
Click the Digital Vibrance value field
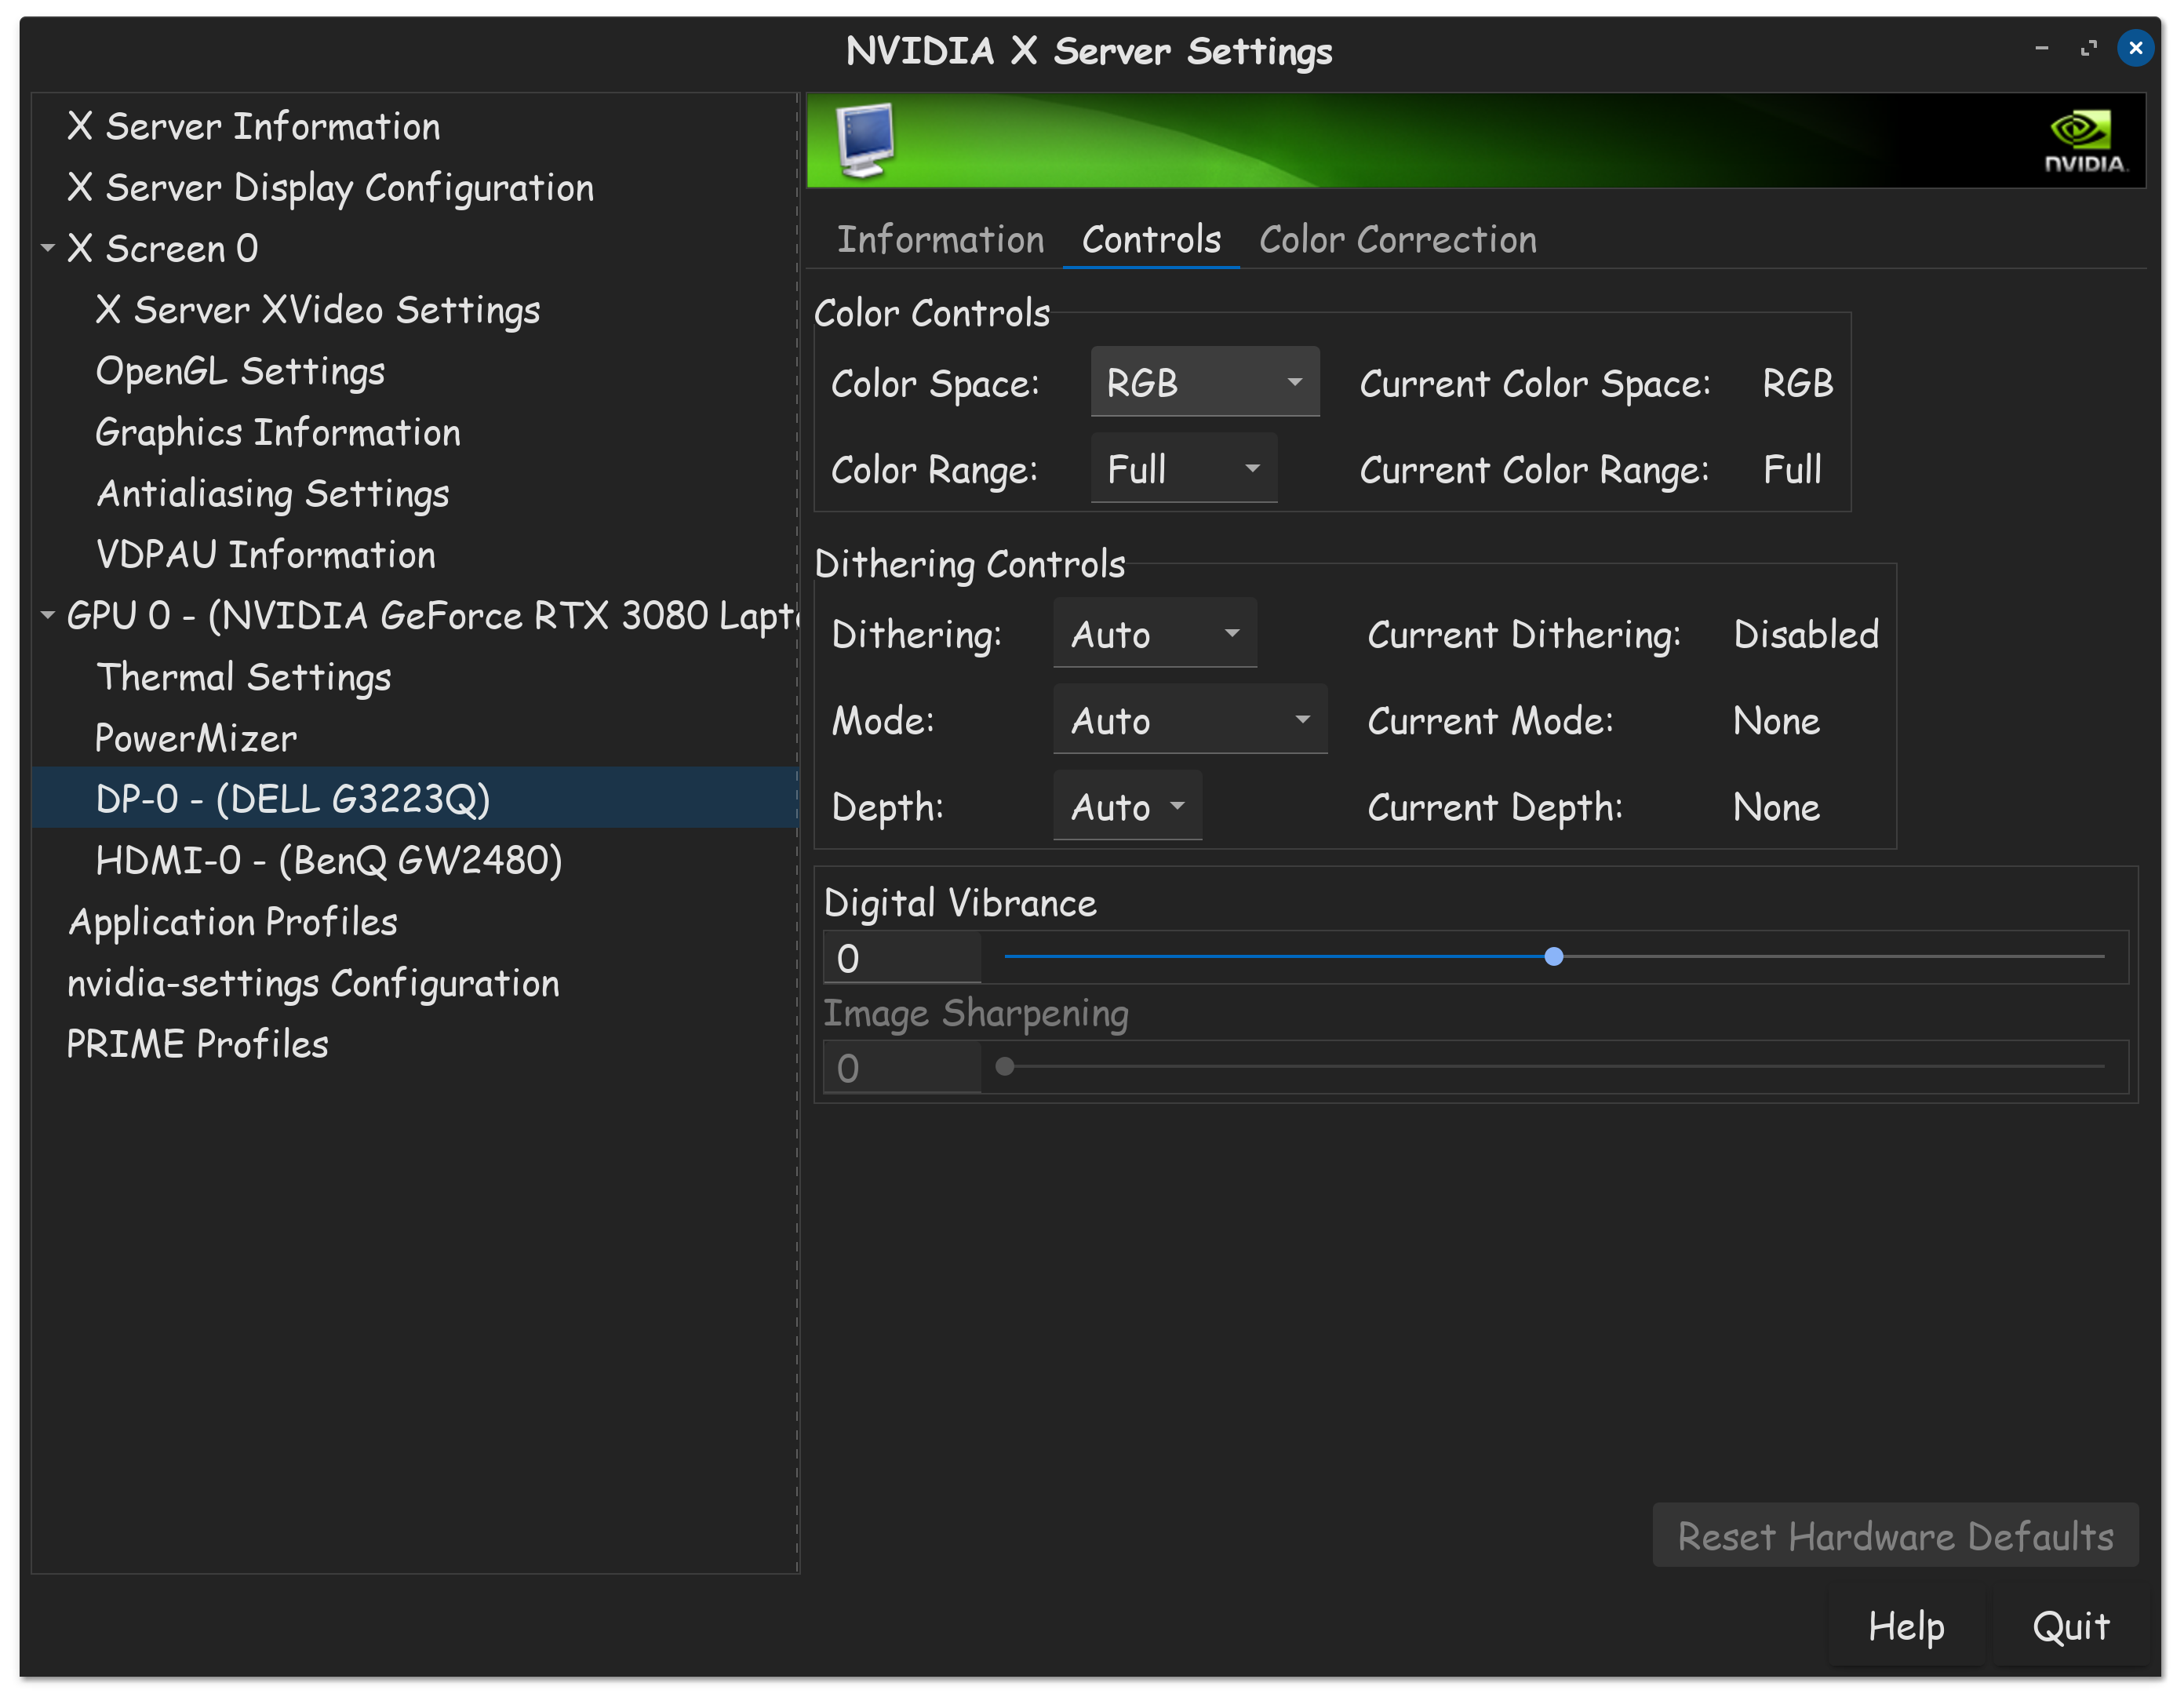click(x=901, y=958)
